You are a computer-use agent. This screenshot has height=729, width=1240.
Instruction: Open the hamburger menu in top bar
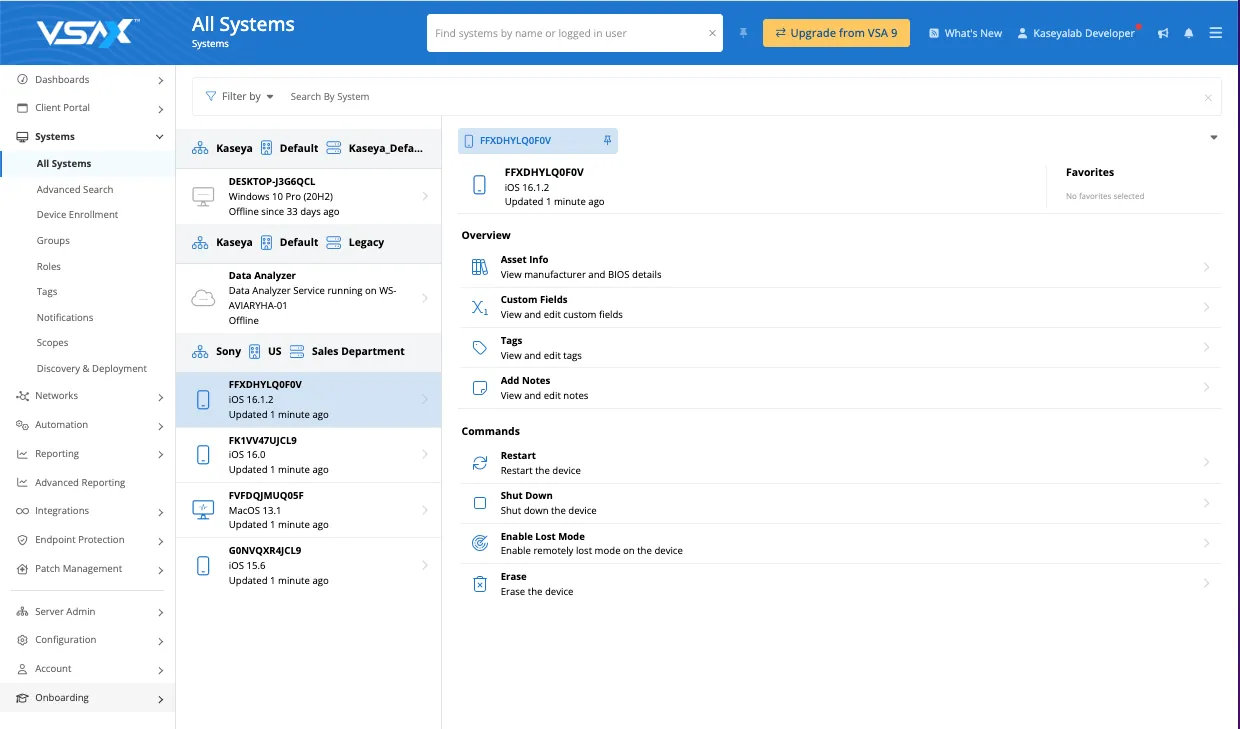point(1215,33)
